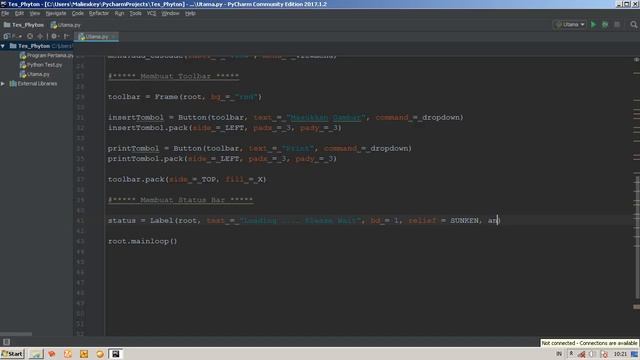Click the printTombol.pack line
640x360 pixels.
[x=222, y=159]
